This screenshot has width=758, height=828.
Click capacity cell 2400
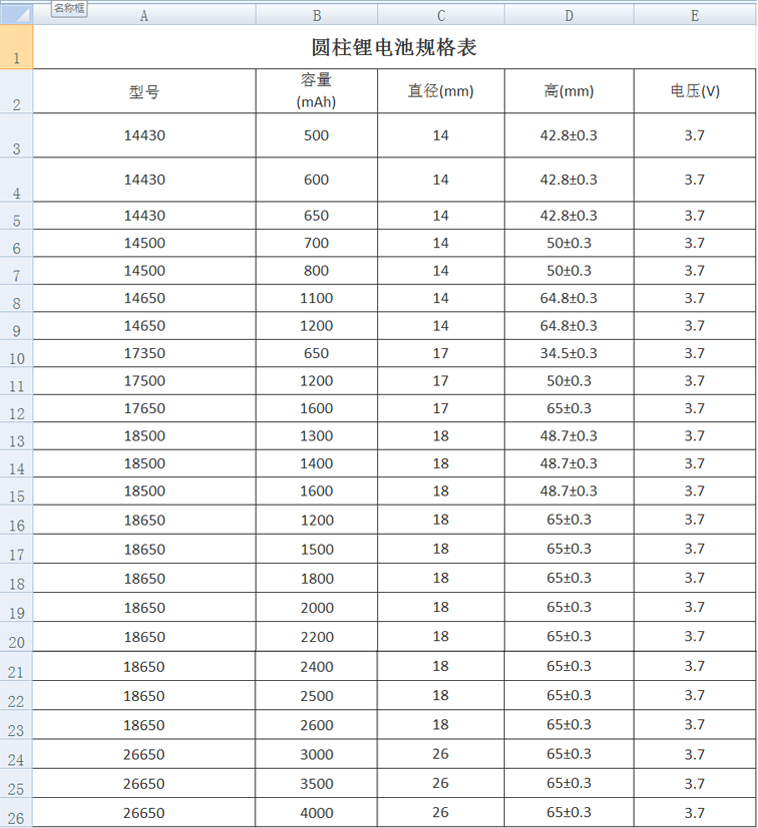pos(316,666)
